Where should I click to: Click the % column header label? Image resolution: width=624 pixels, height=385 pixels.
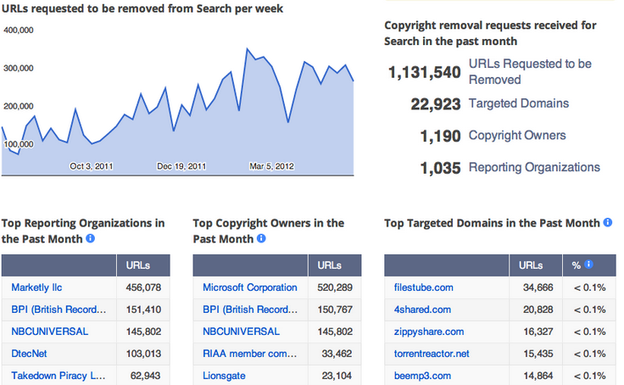(x=576, y=265)
